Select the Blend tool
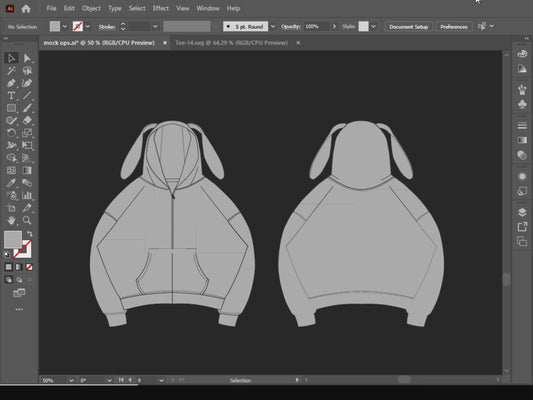 coord(27,183)
